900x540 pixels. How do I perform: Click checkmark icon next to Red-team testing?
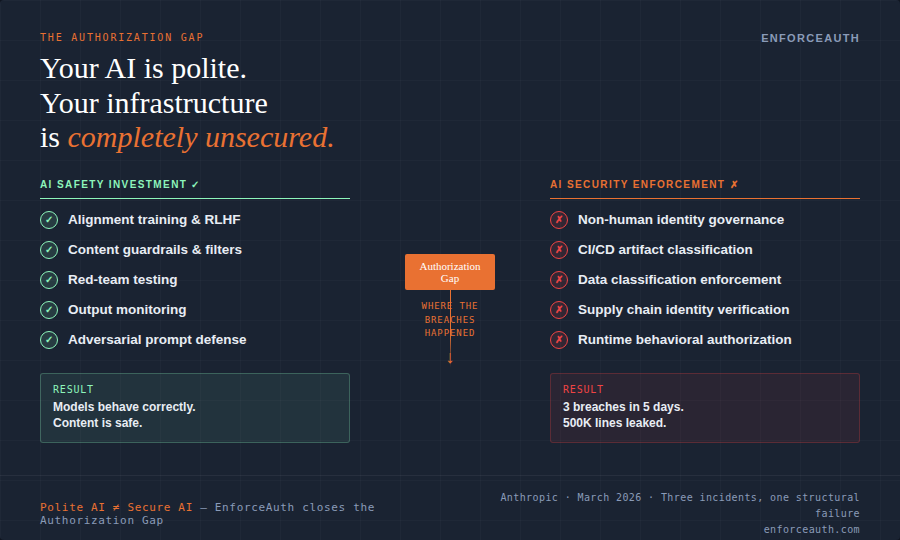tap(49, 280)
